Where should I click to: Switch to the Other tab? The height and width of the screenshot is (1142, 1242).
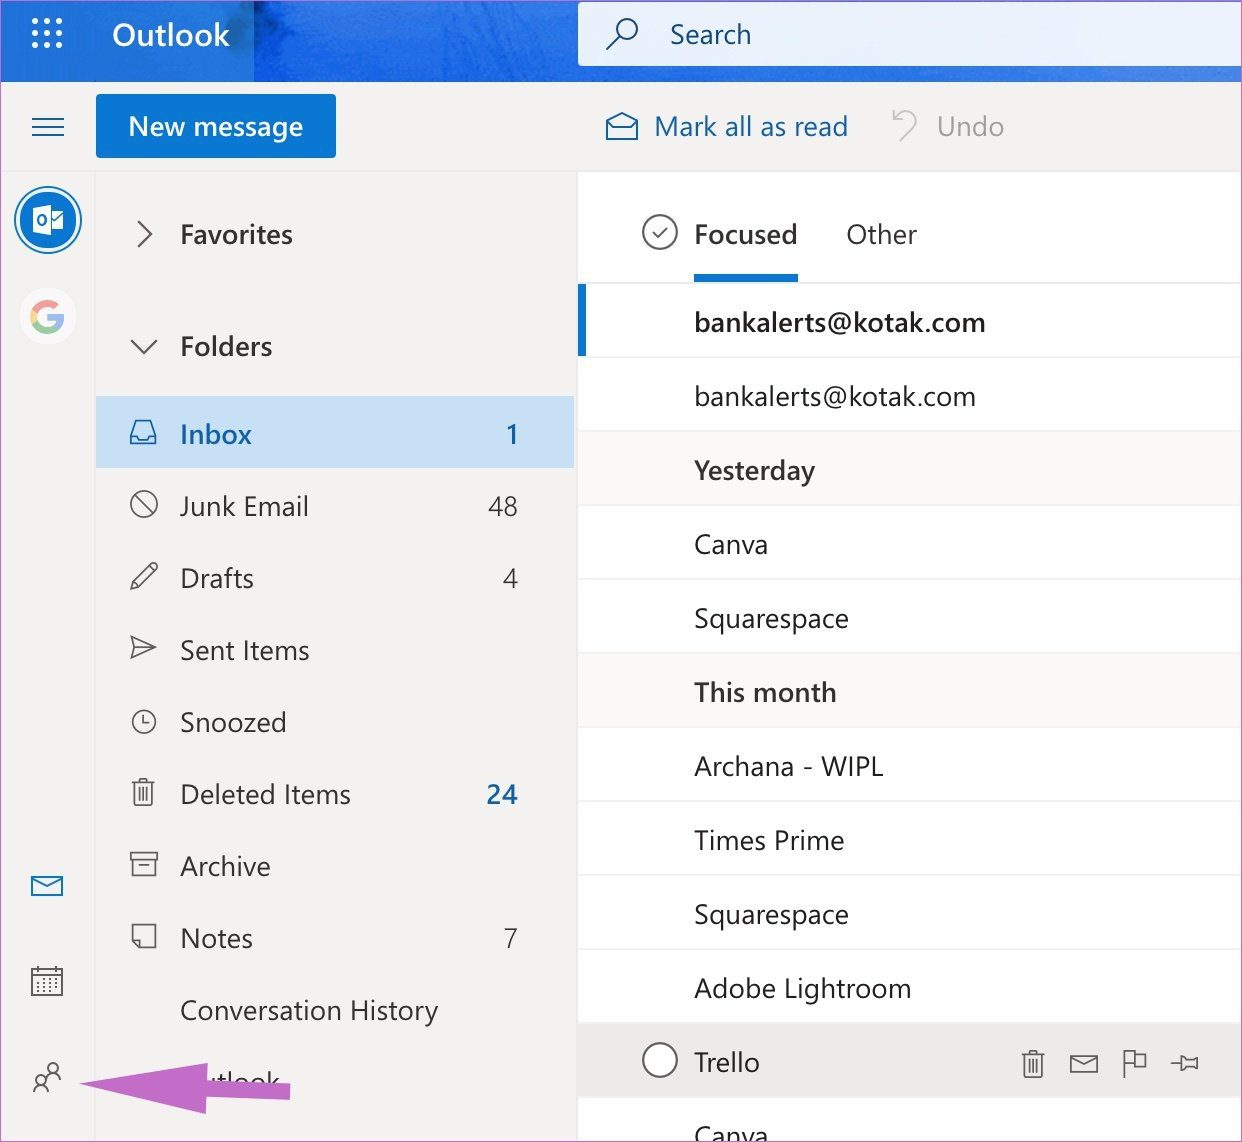(881, 235)
